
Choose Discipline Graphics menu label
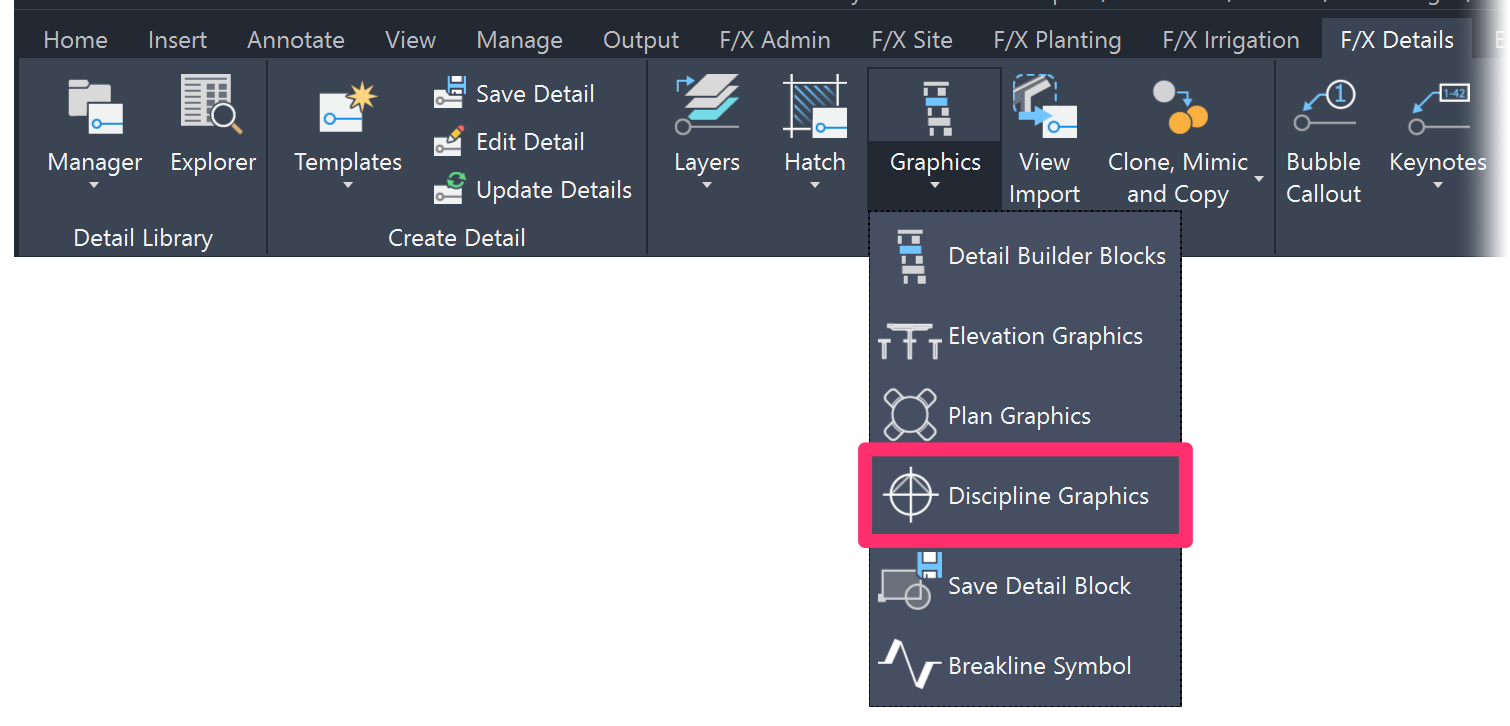[x=1048, y=496]
